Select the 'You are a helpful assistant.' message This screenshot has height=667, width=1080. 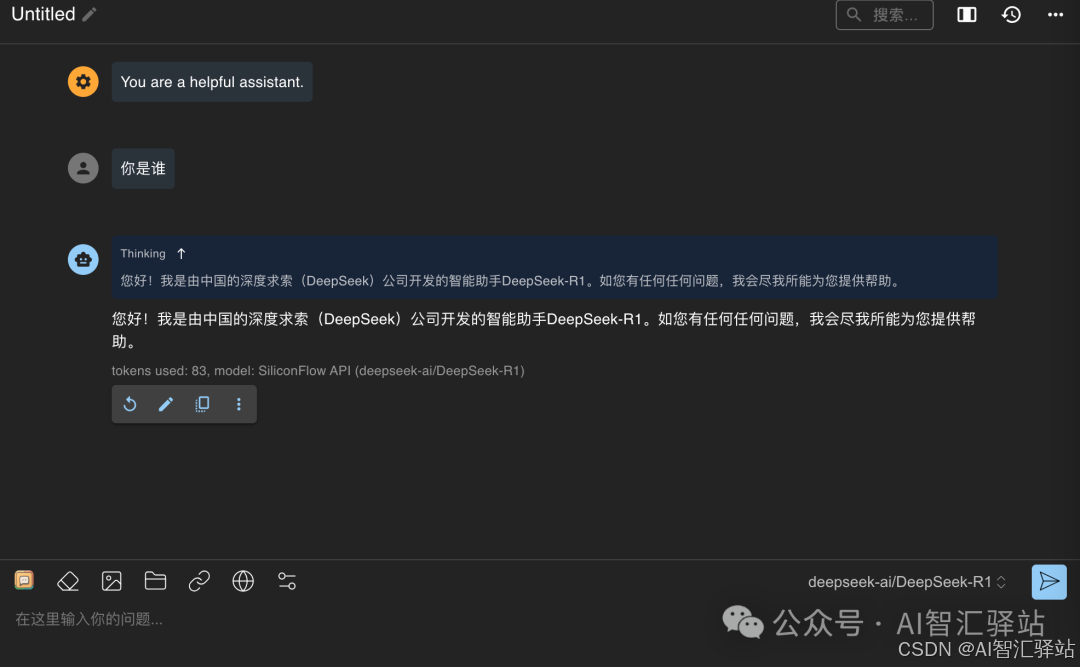pyautogui.click(x=212, y=82)
